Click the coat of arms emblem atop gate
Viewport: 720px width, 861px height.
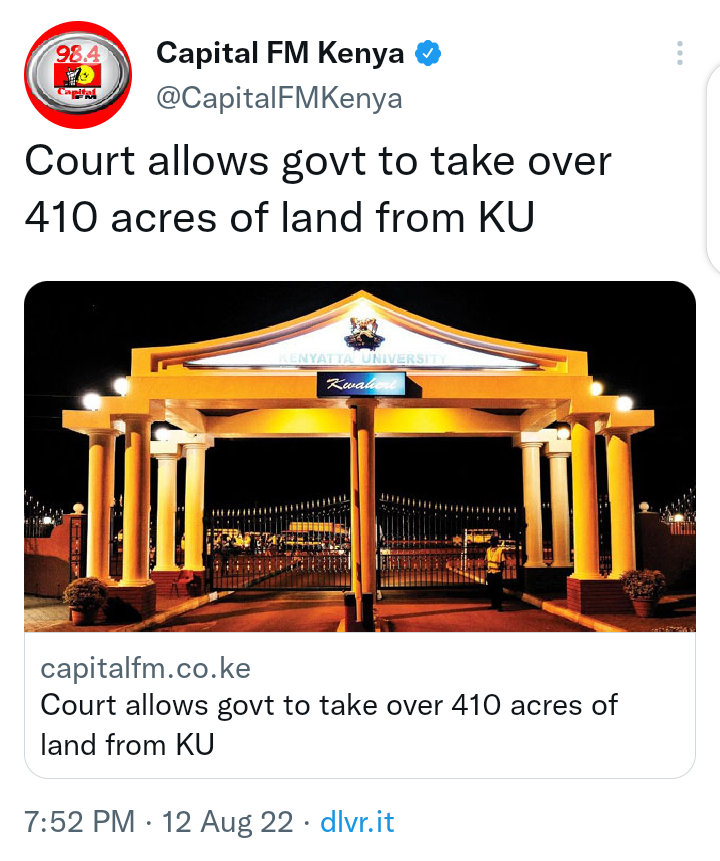click(x=363, y=332)
